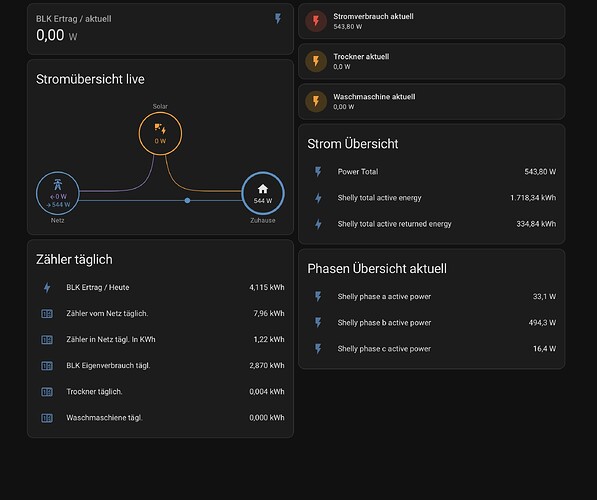This screenshot has height=500, width=597.
Task: Click the Shelly phase b active power entry
Action: click(432, 323)
